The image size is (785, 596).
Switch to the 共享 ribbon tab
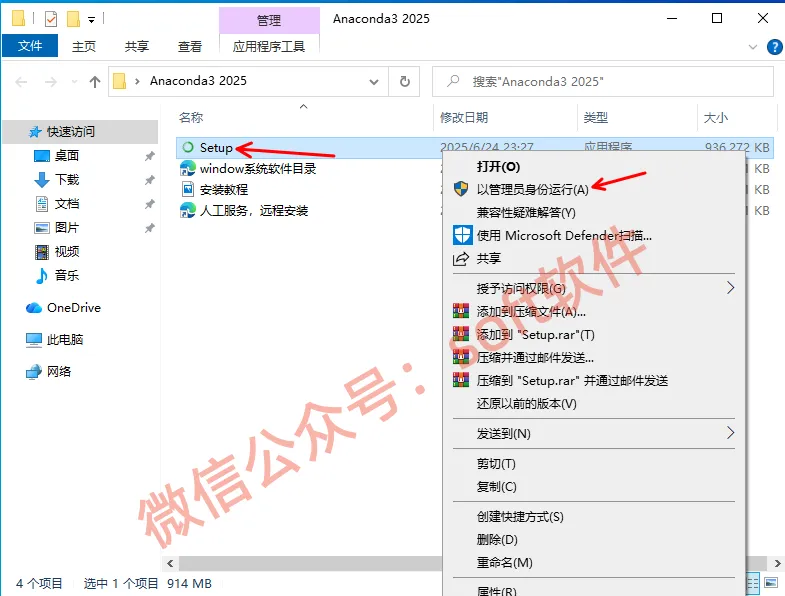[137, 47]
